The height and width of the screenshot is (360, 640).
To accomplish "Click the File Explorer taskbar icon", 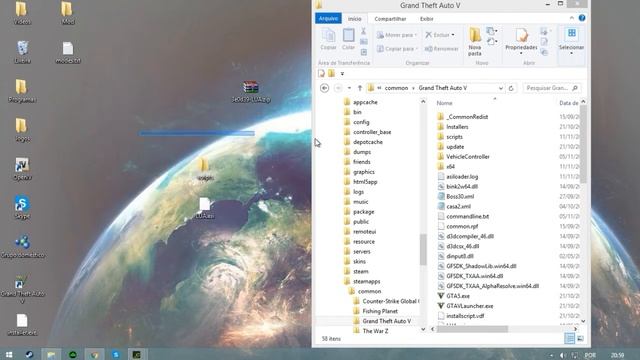I will [x=51, y=355].
